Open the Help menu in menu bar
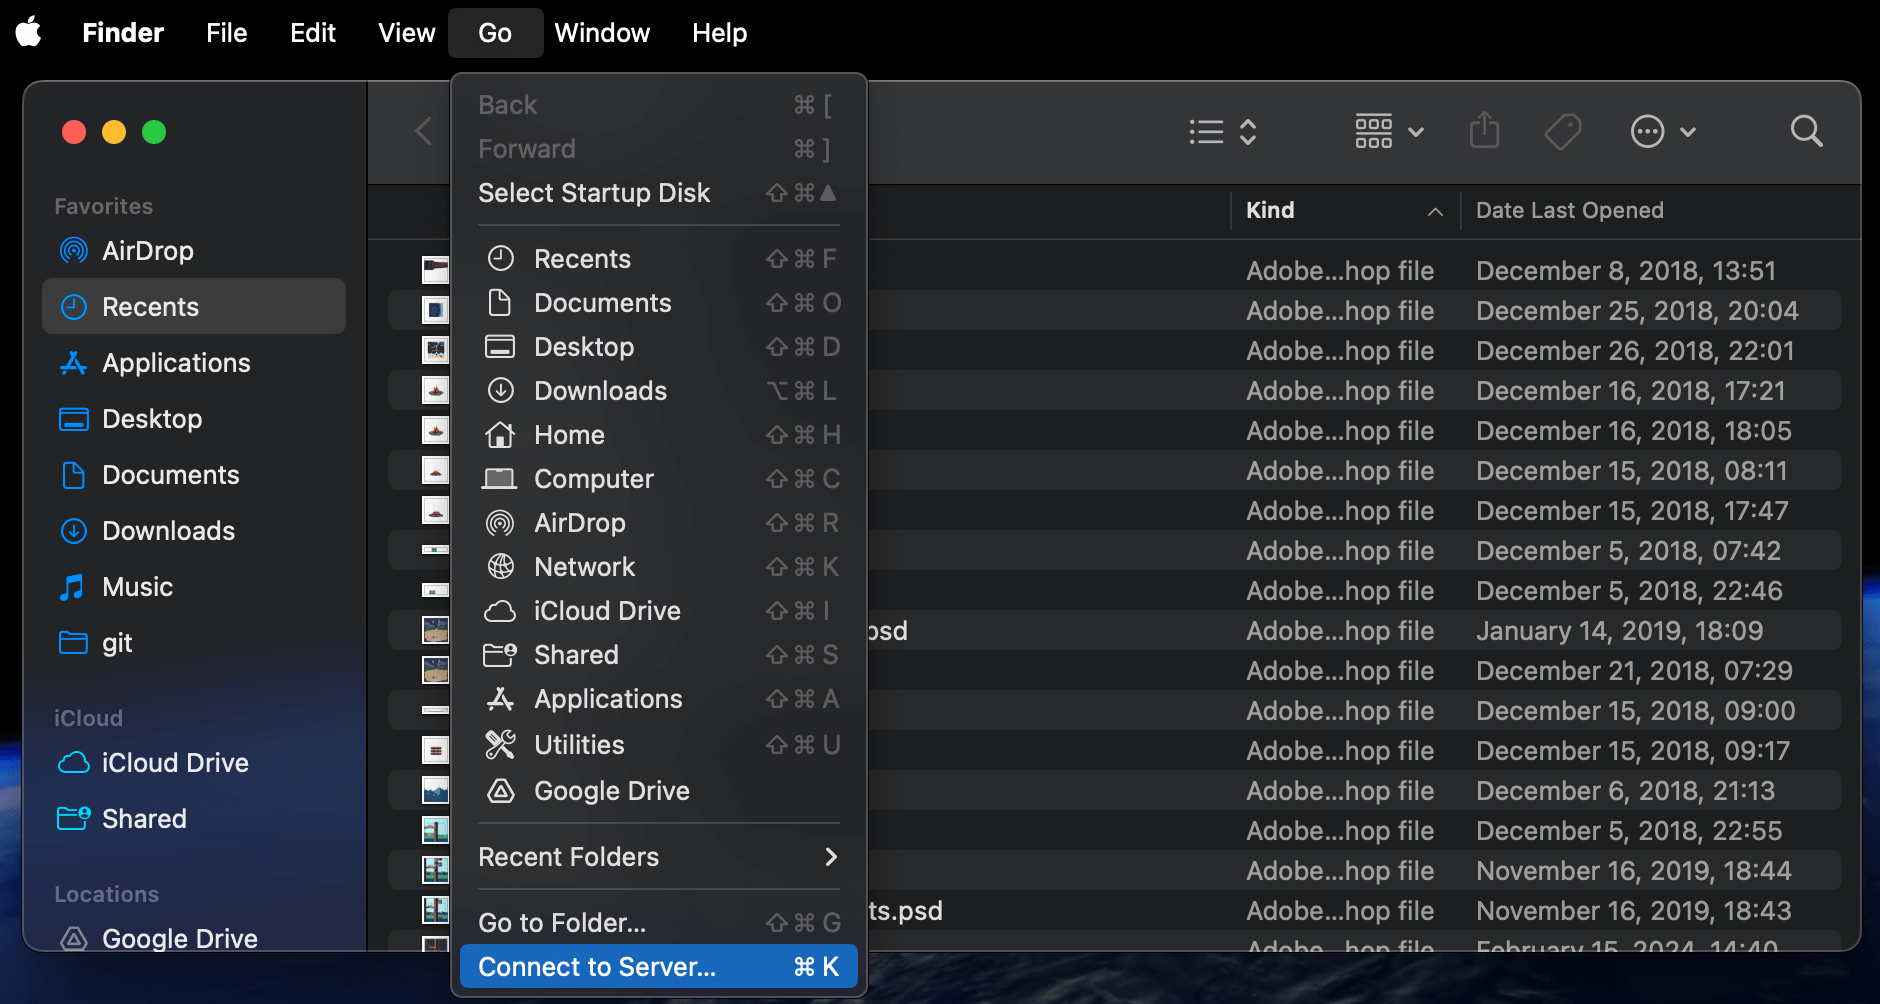Viewport: 1880px width, 1004px height. click(720, 32)
